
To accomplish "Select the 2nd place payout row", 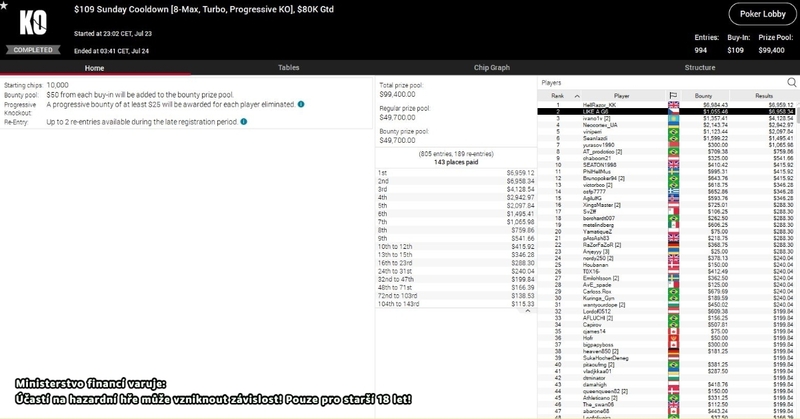I will (x=456, y=181).
